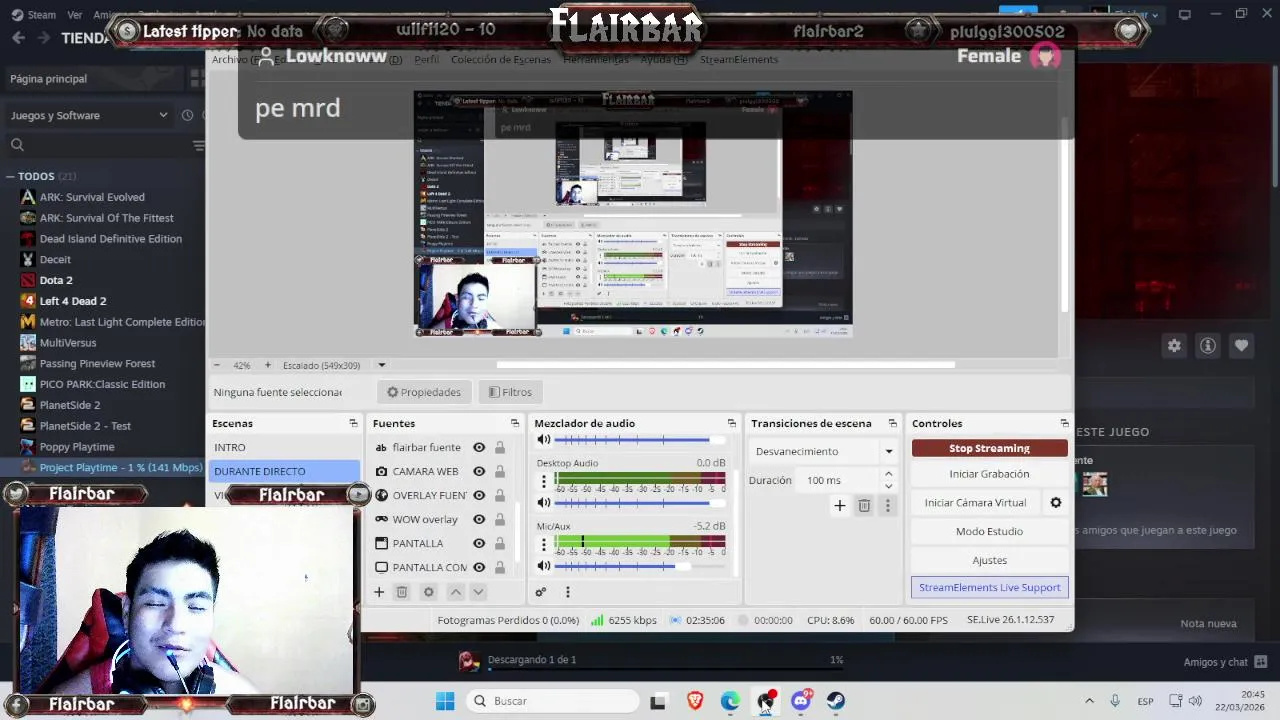This screenshot has height=720, width=1280.
Task: Add game to favorites with heart icon
Action: 1241,346
